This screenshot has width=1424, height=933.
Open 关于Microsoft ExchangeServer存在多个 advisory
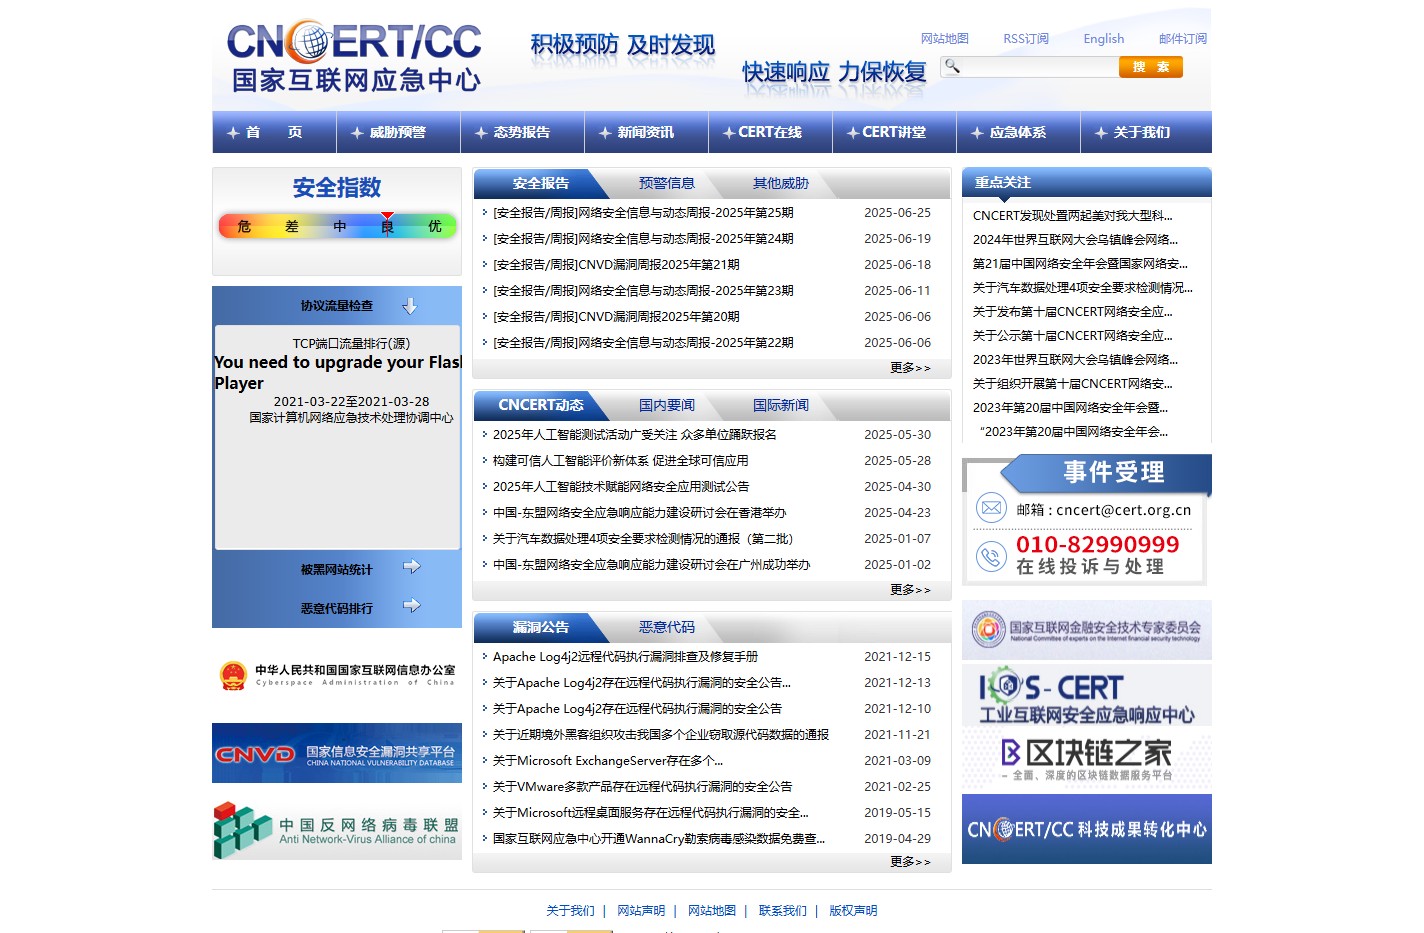(x=608, y=761)
